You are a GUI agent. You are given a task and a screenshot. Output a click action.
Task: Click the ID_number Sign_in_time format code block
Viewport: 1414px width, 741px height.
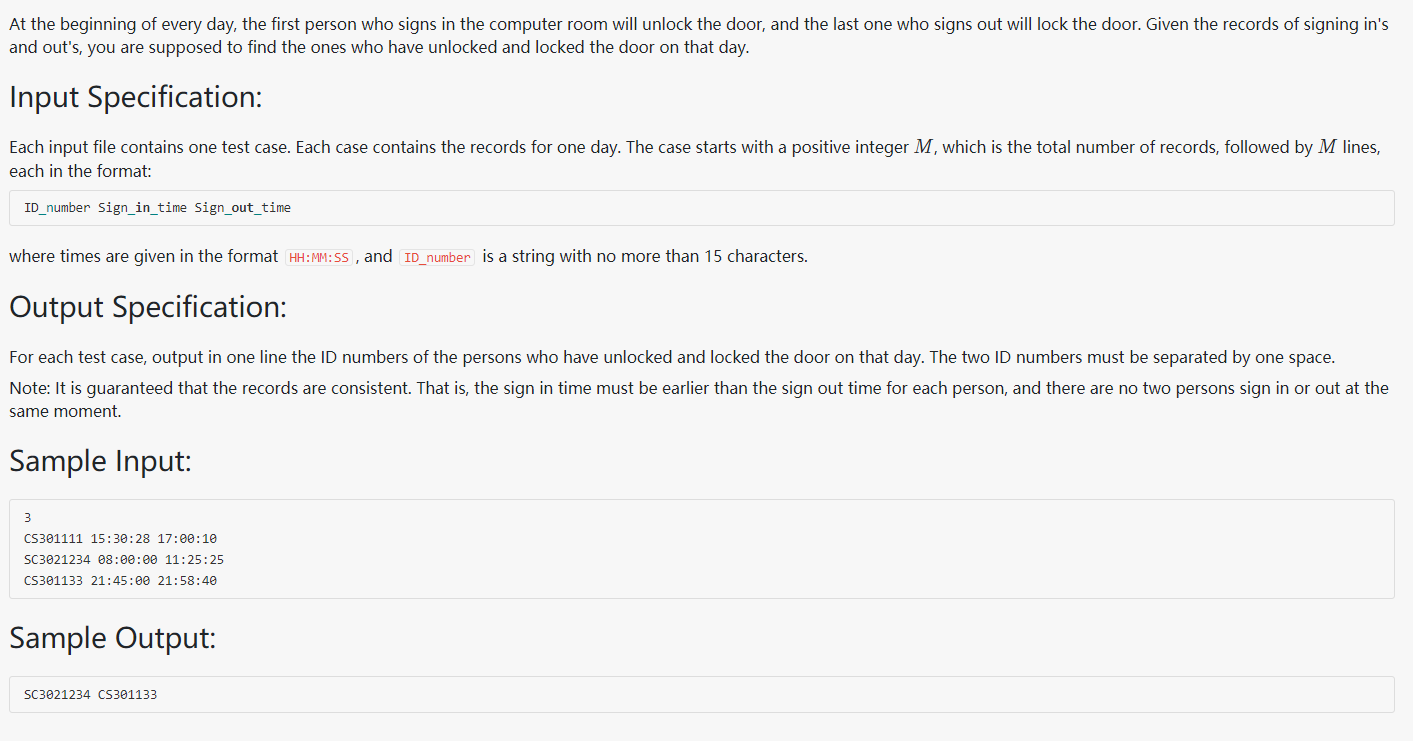[701, 208]
